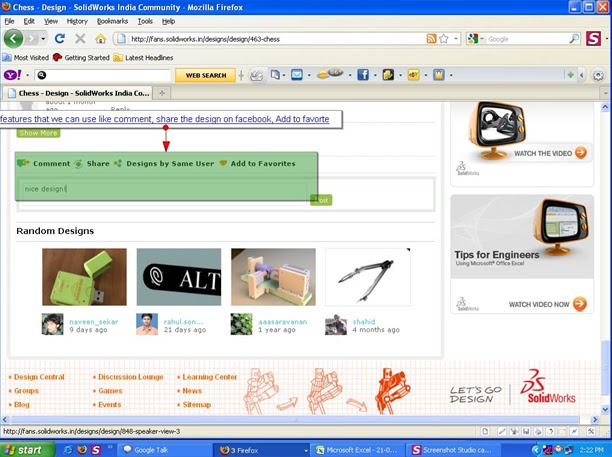Click the shopping bag Yahoo toolbar icon
Viewport: 612px width, 457px height.
[439, 75]
